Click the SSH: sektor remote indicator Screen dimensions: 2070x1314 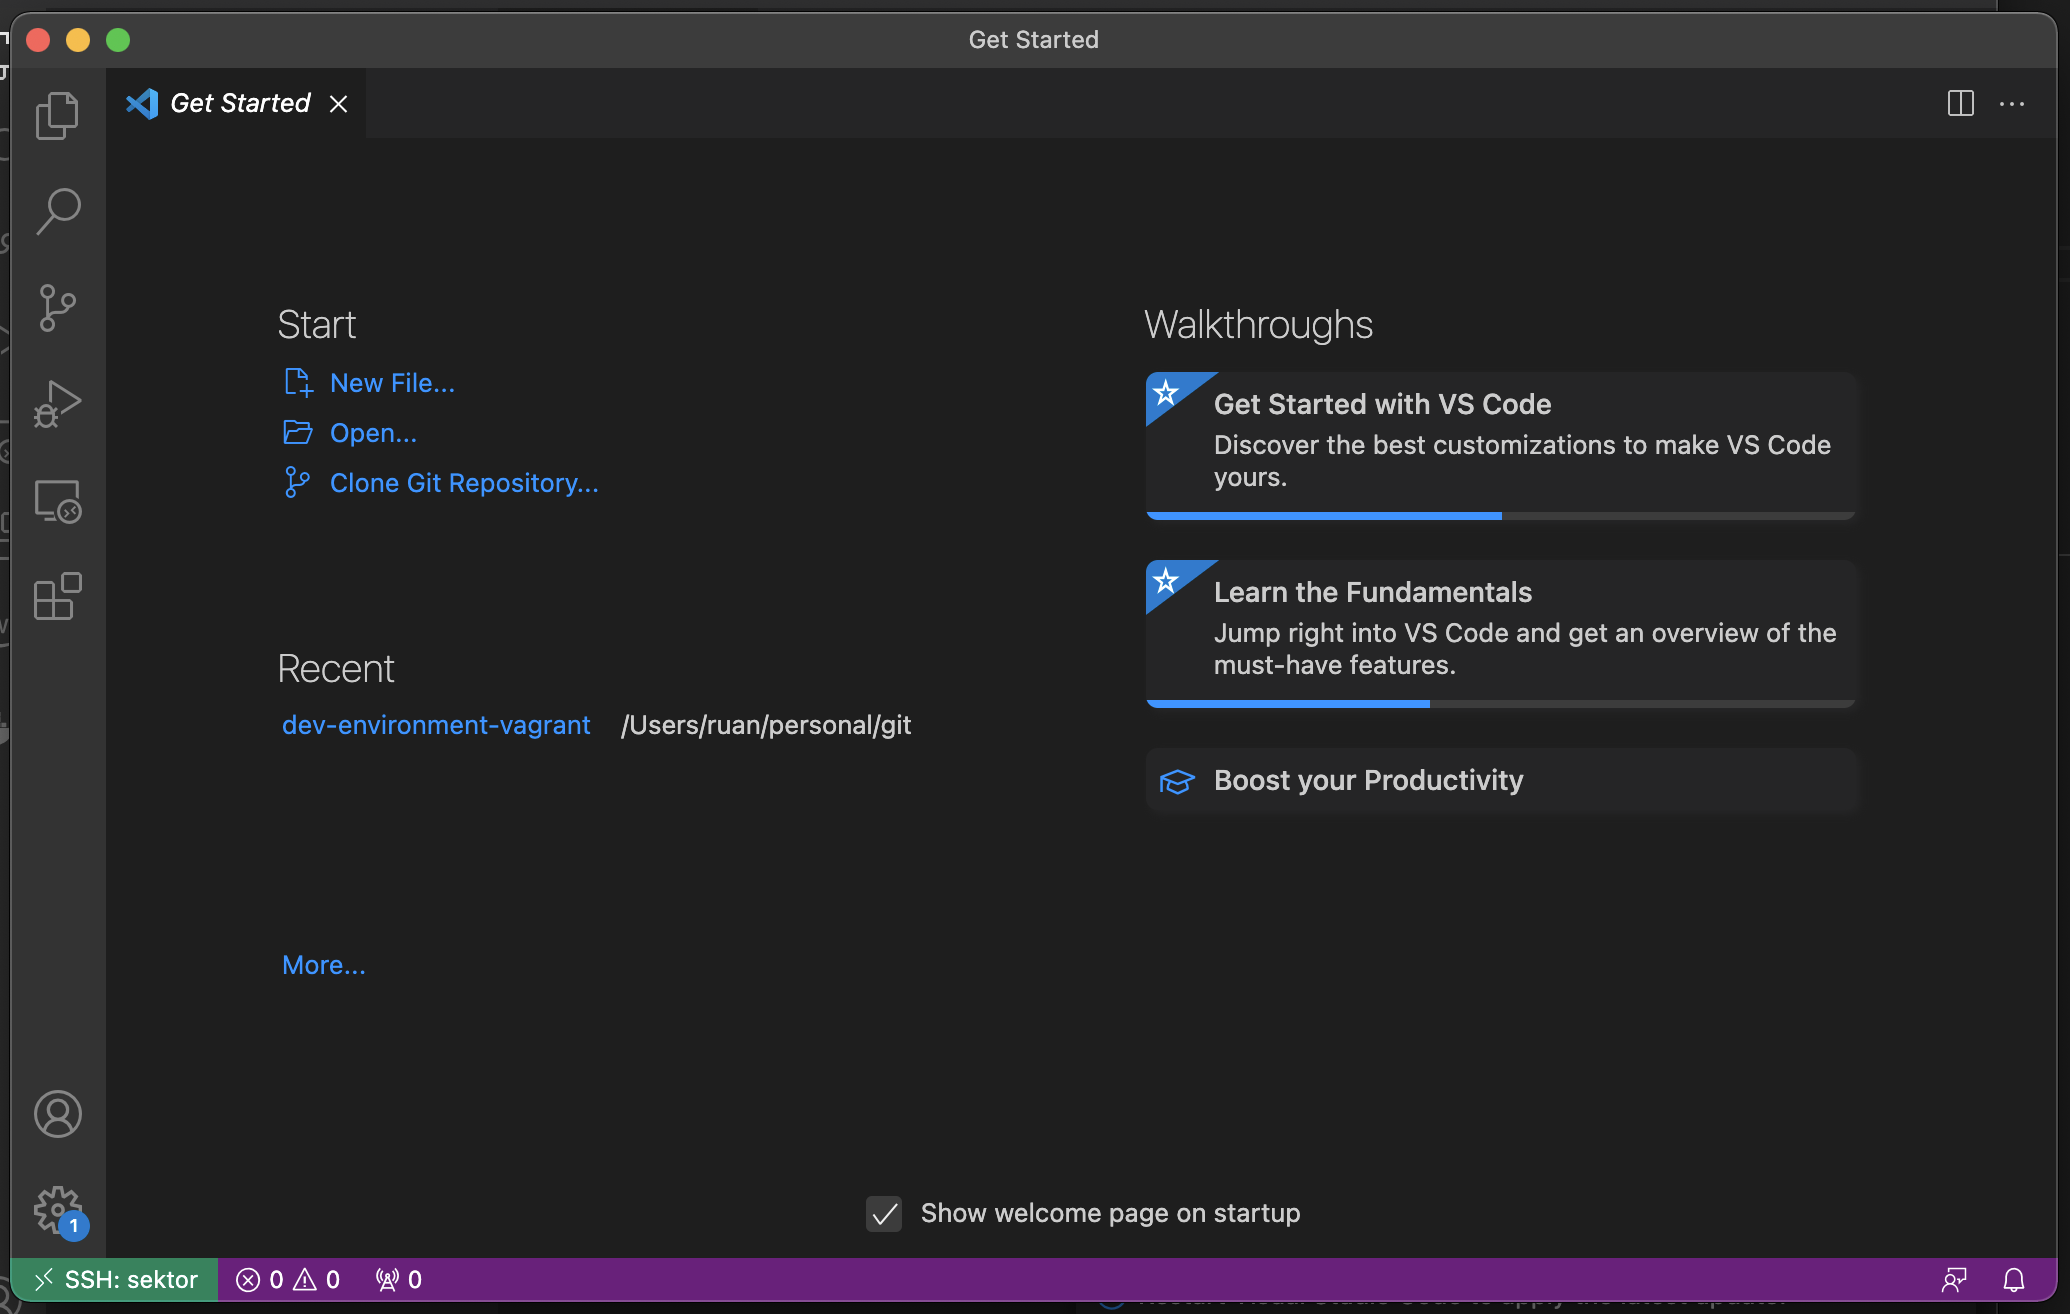(115, 1280)
